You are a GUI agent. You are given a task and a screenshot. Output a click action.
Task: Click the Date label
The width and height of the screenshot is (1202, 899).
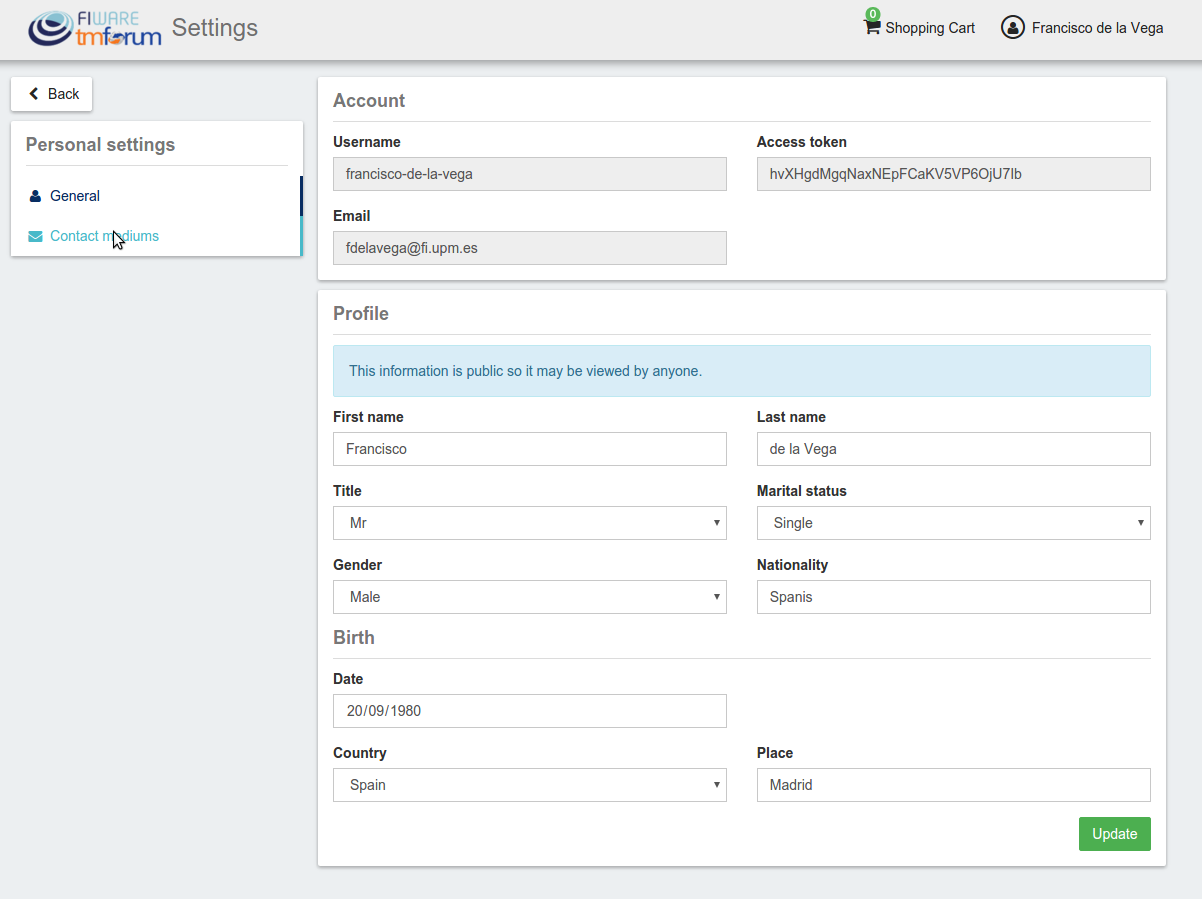[348, 679]
